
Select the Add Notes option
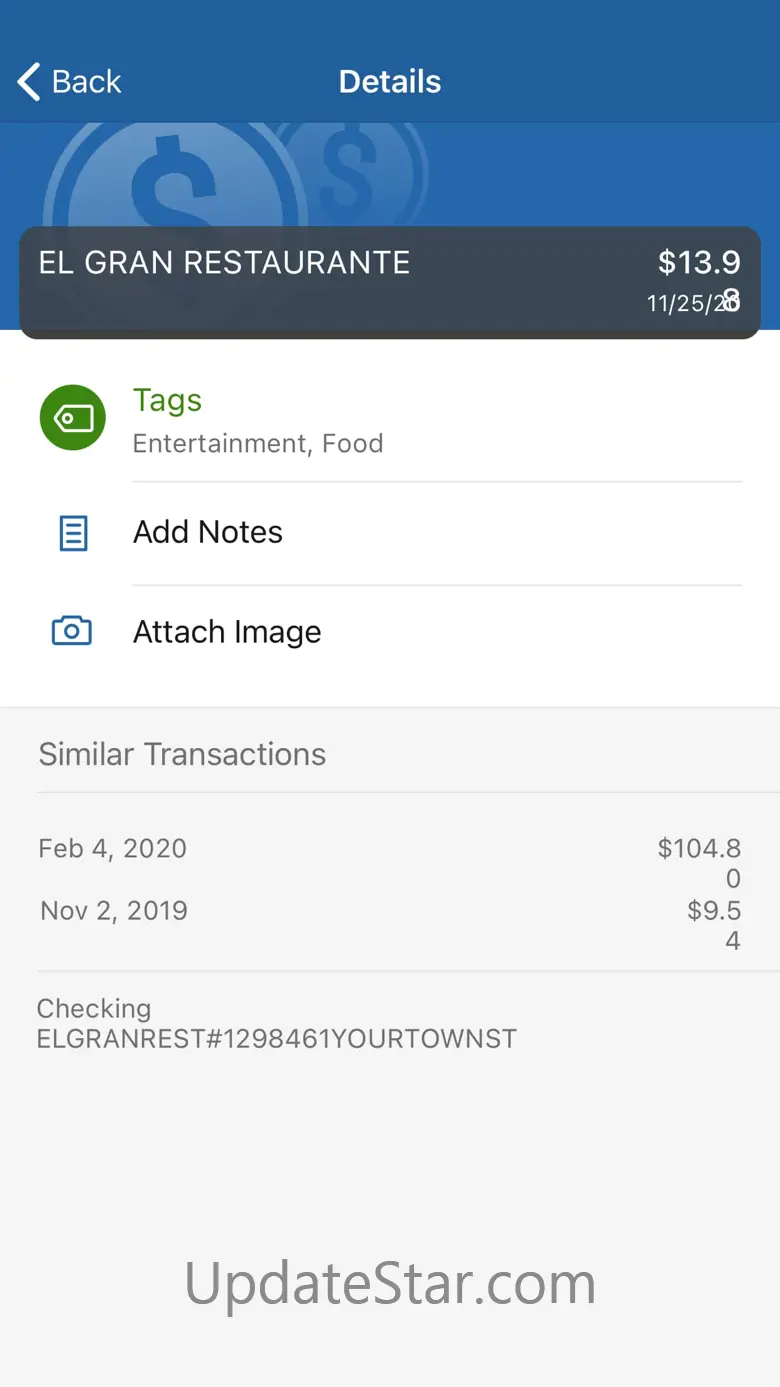pos(208,532)
